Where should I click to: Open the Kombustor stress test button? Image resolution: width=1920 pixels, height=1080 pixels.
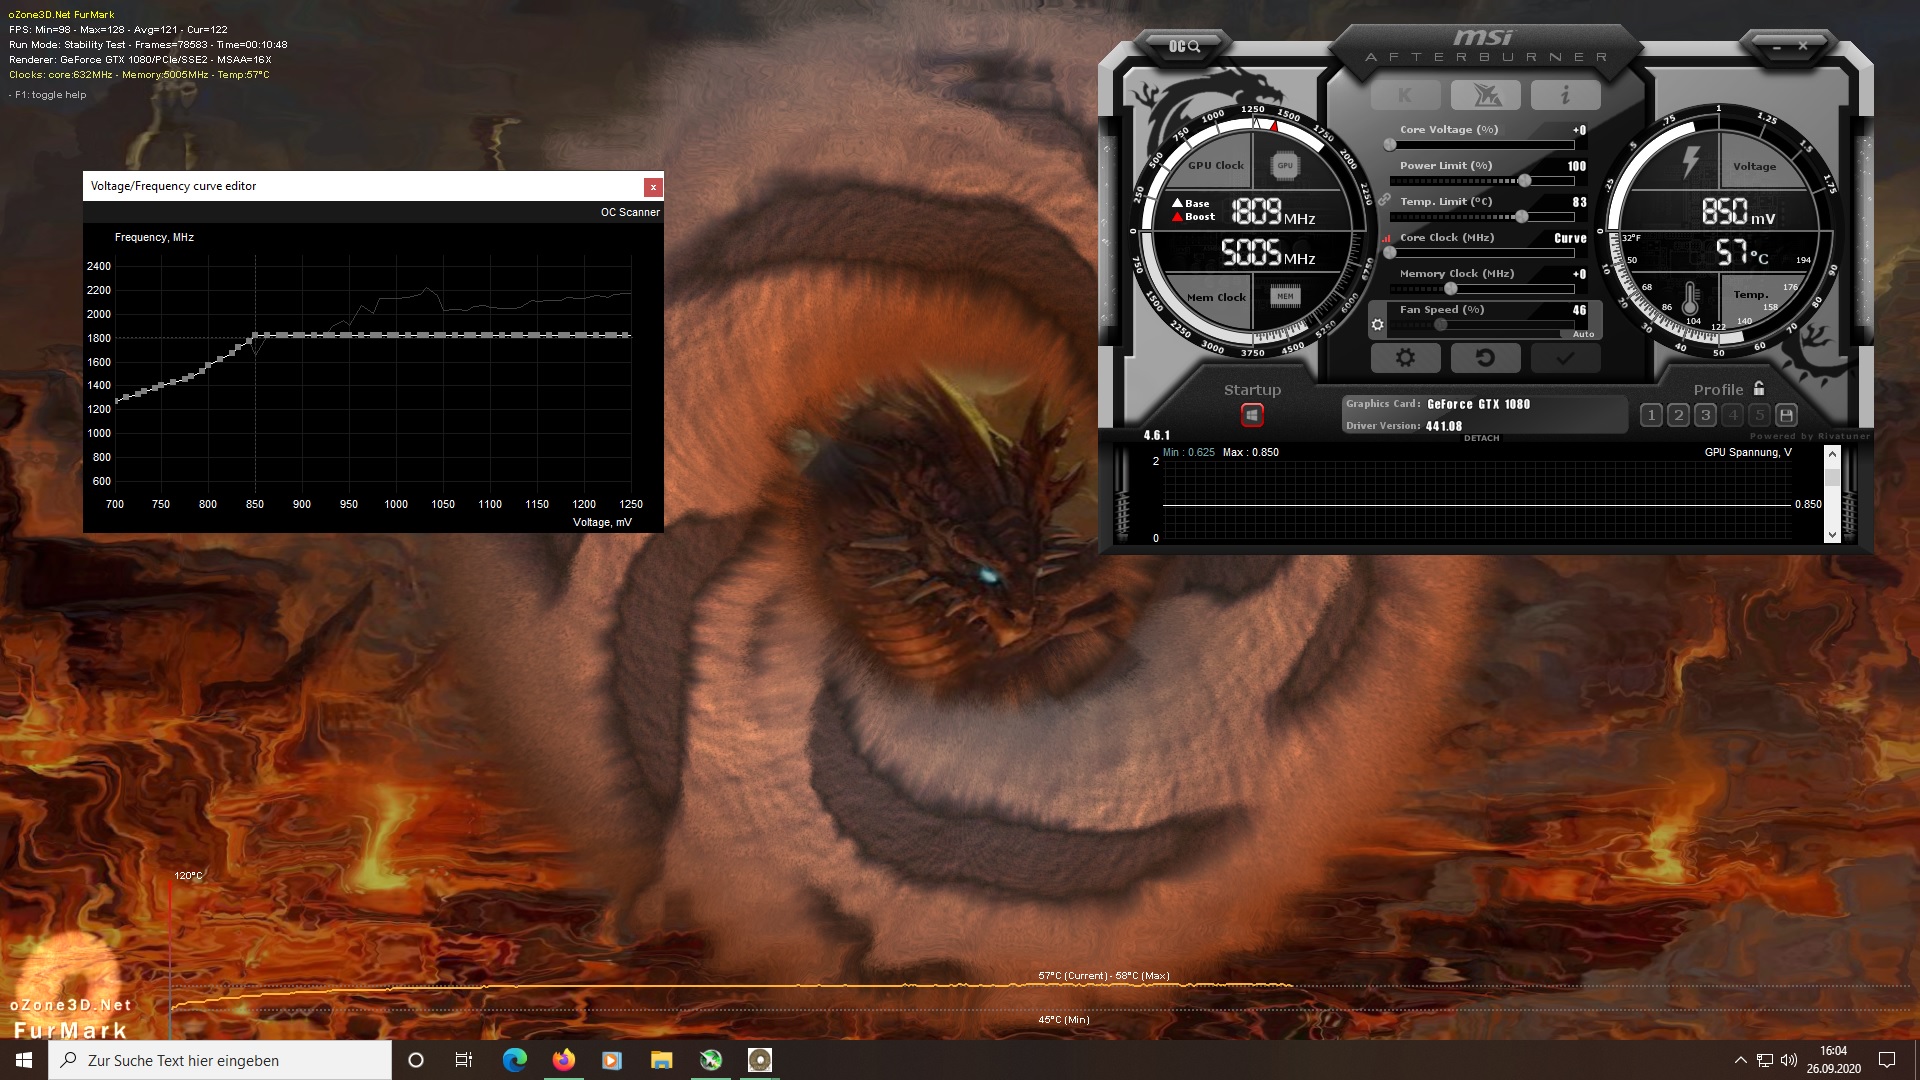tap(1405, 95)
